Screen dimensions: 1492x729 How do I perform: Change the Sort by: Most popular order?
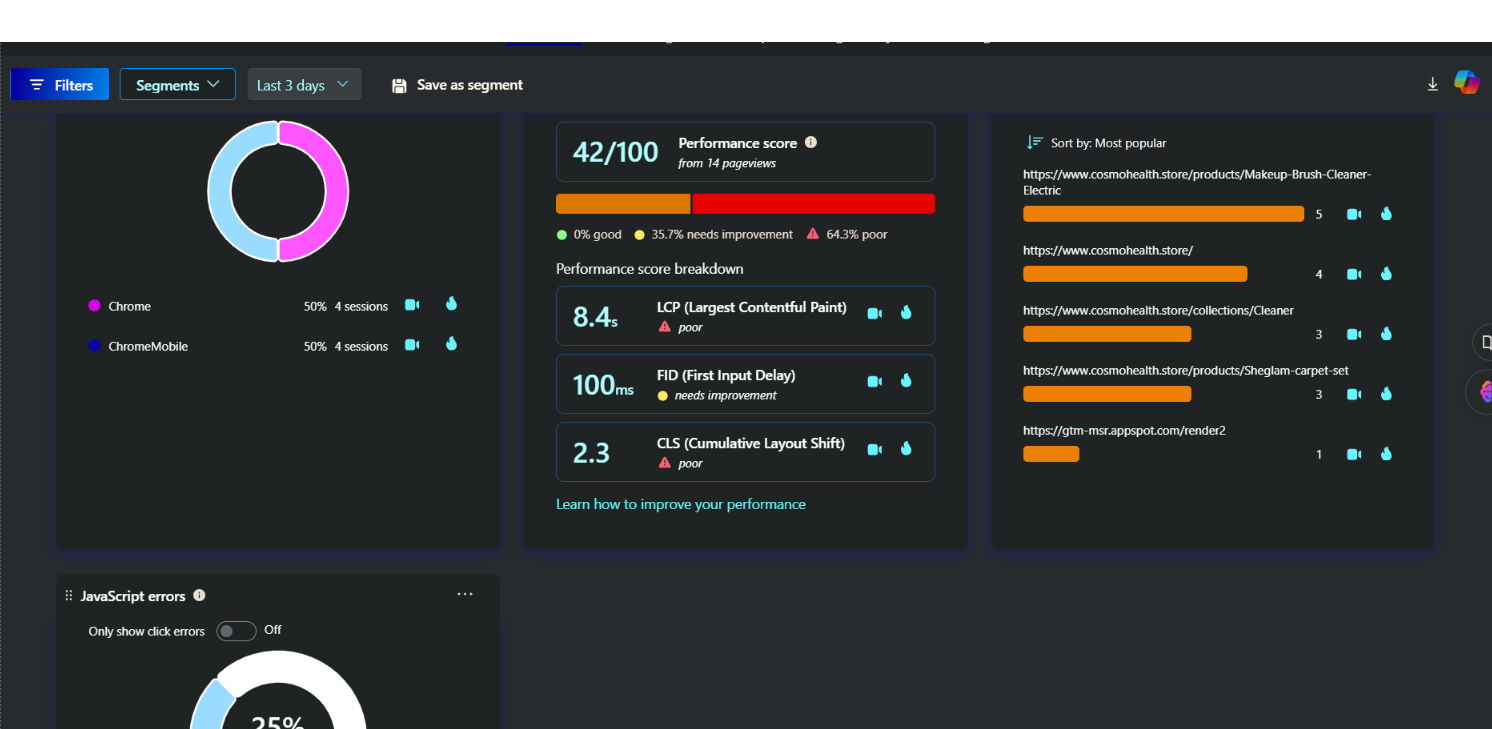(x=1096, y=143)
